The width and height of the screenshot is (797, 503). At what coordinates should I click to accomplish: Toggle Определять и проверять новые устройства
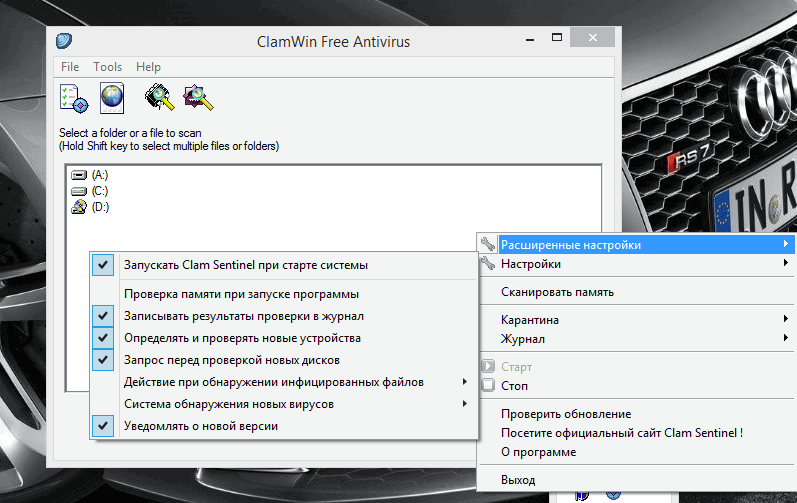pos(284,338)
